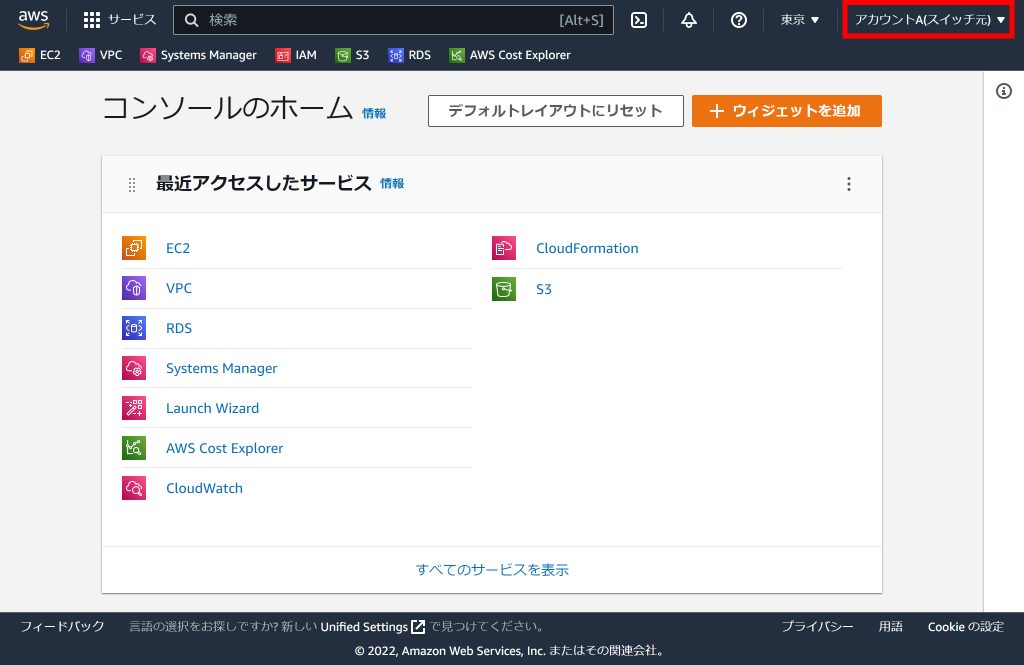The height and width of the screenshot is (665, 1024).
Task: Open the help question mark icon
Action: (739, 20)
